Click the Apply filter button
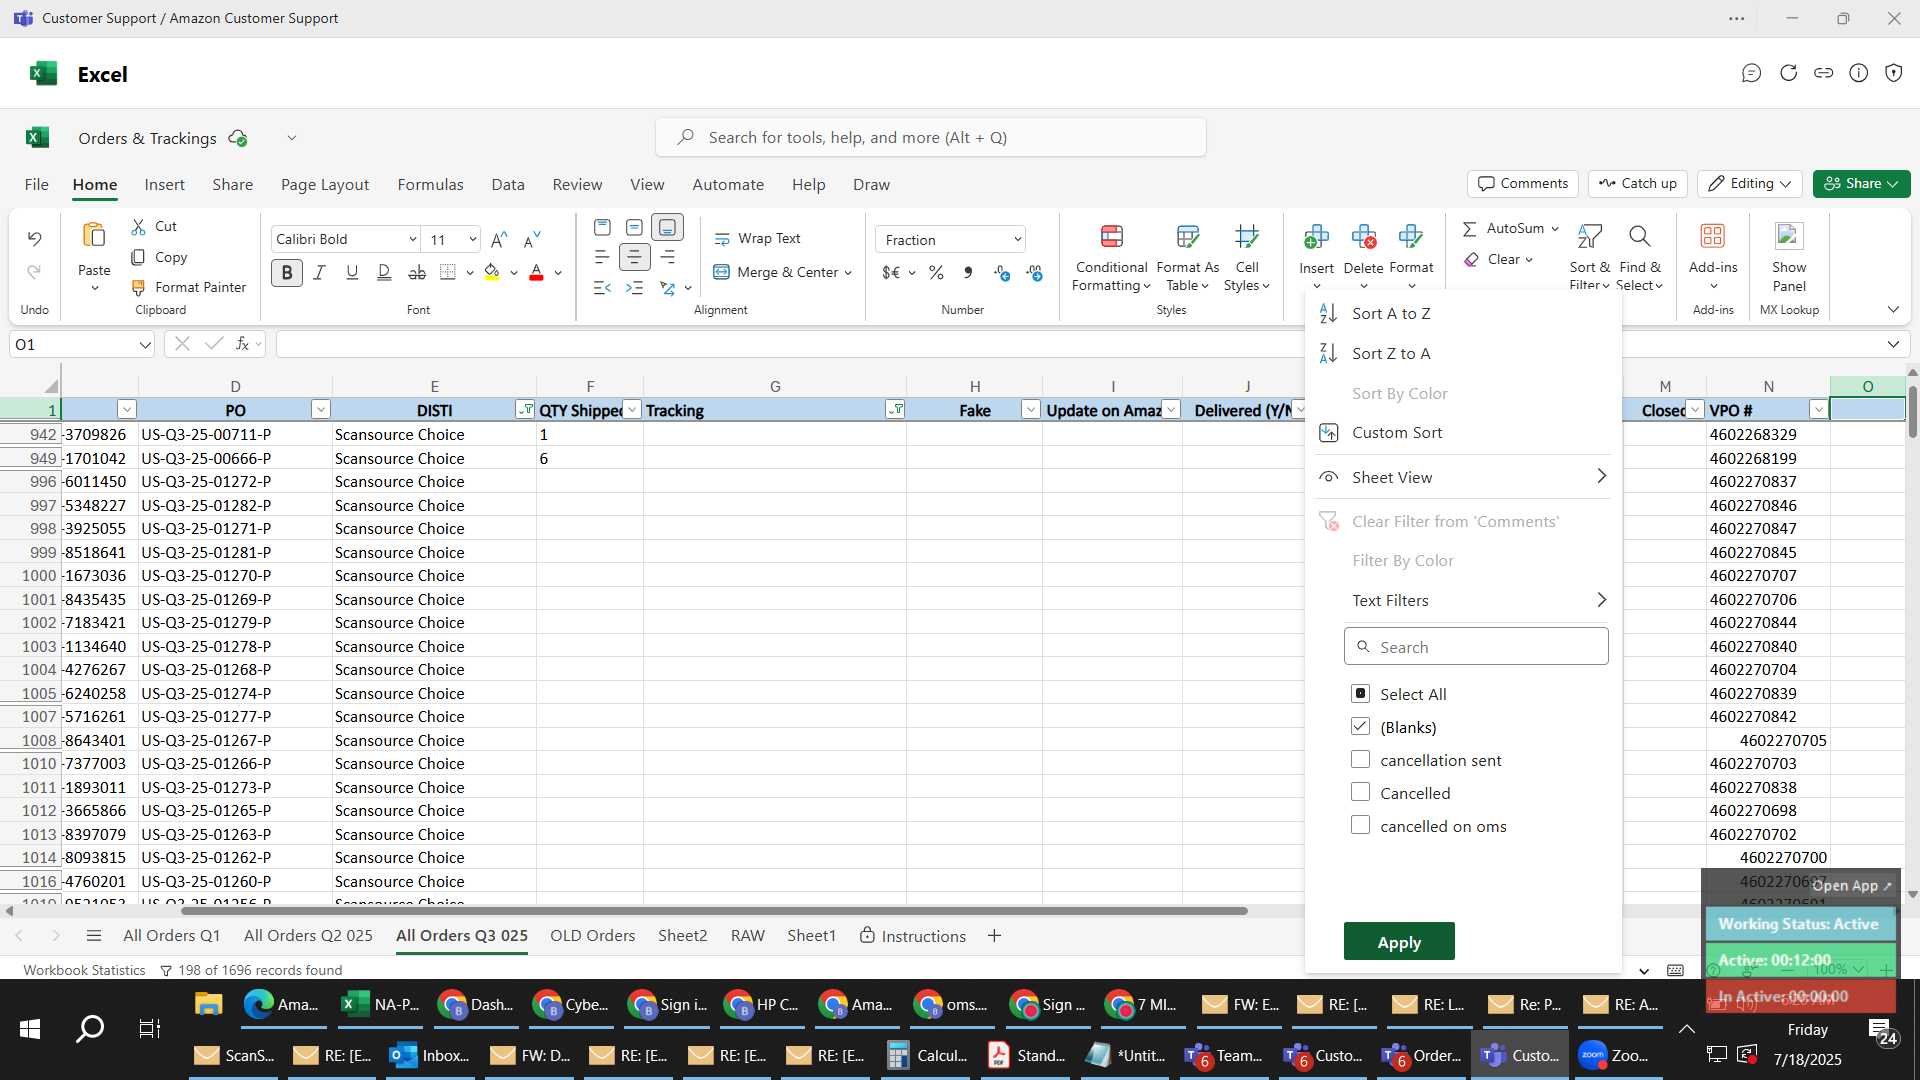This screenshot has width=1920, height=1080. (x=1398, y=942)
